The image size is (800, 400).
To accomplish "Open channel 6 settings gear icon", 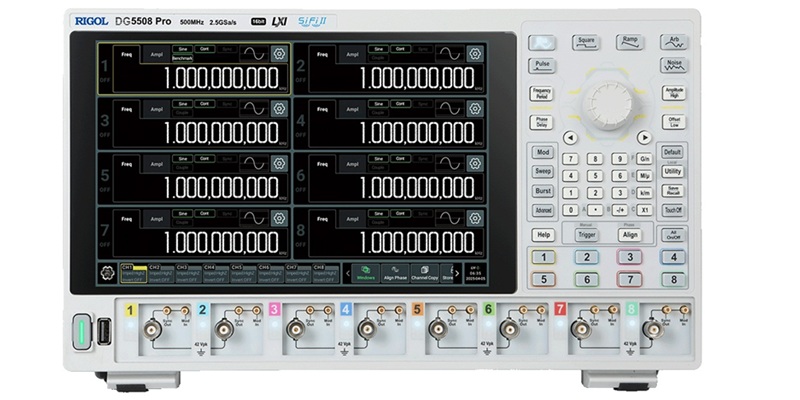I will coord(475,163).
